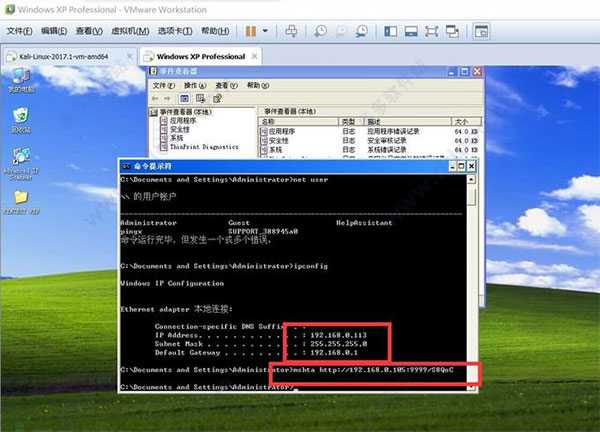
Task: Pause the virtual machine from the VMware toolbar
Action: pyautogui.click(x=251, y=31)
